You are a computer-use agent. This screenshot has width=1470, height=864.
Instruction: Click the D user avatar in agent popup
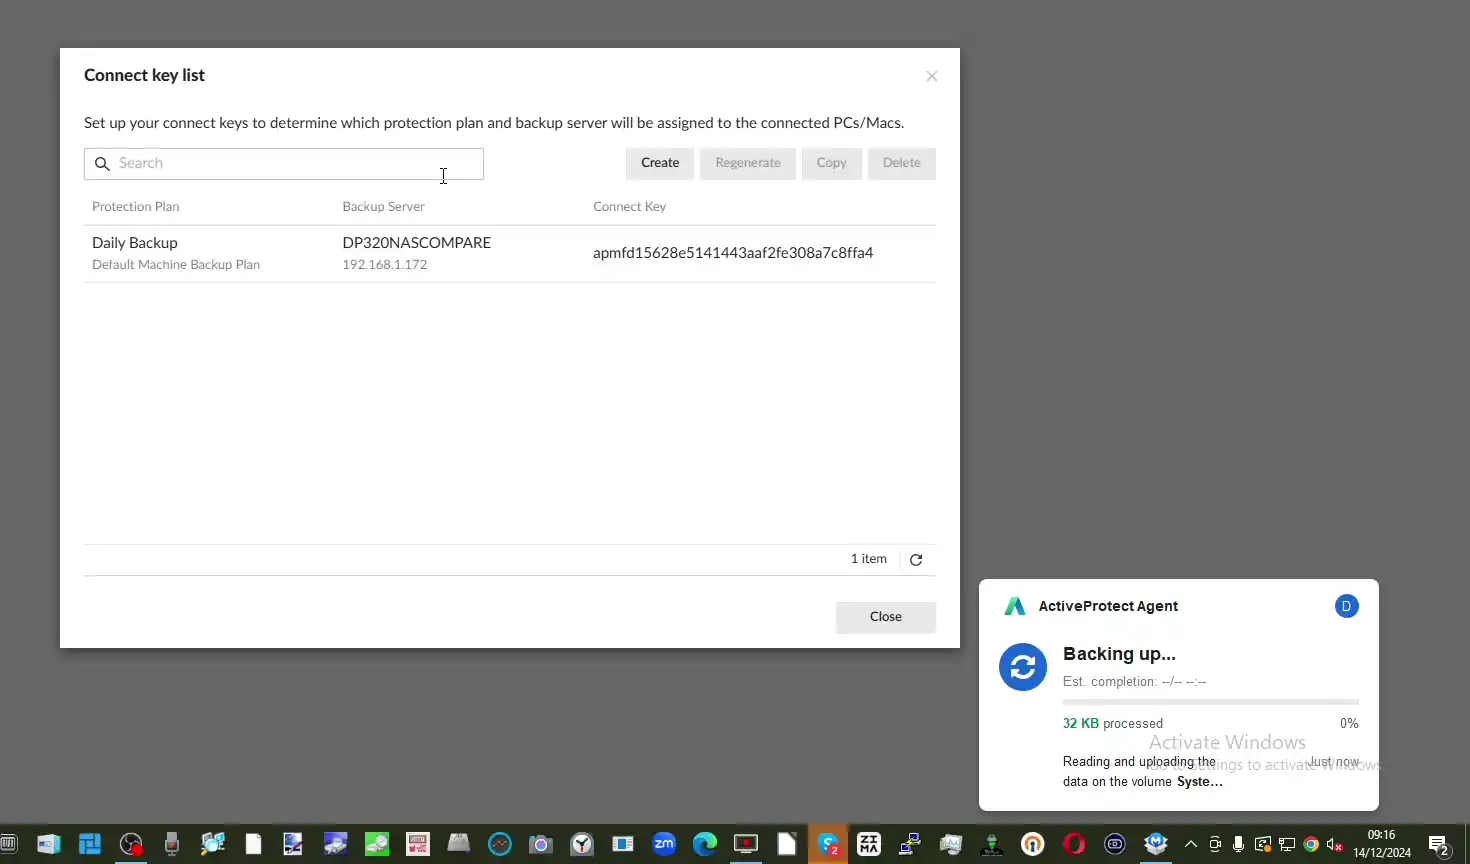click(x=1347, y=606)
